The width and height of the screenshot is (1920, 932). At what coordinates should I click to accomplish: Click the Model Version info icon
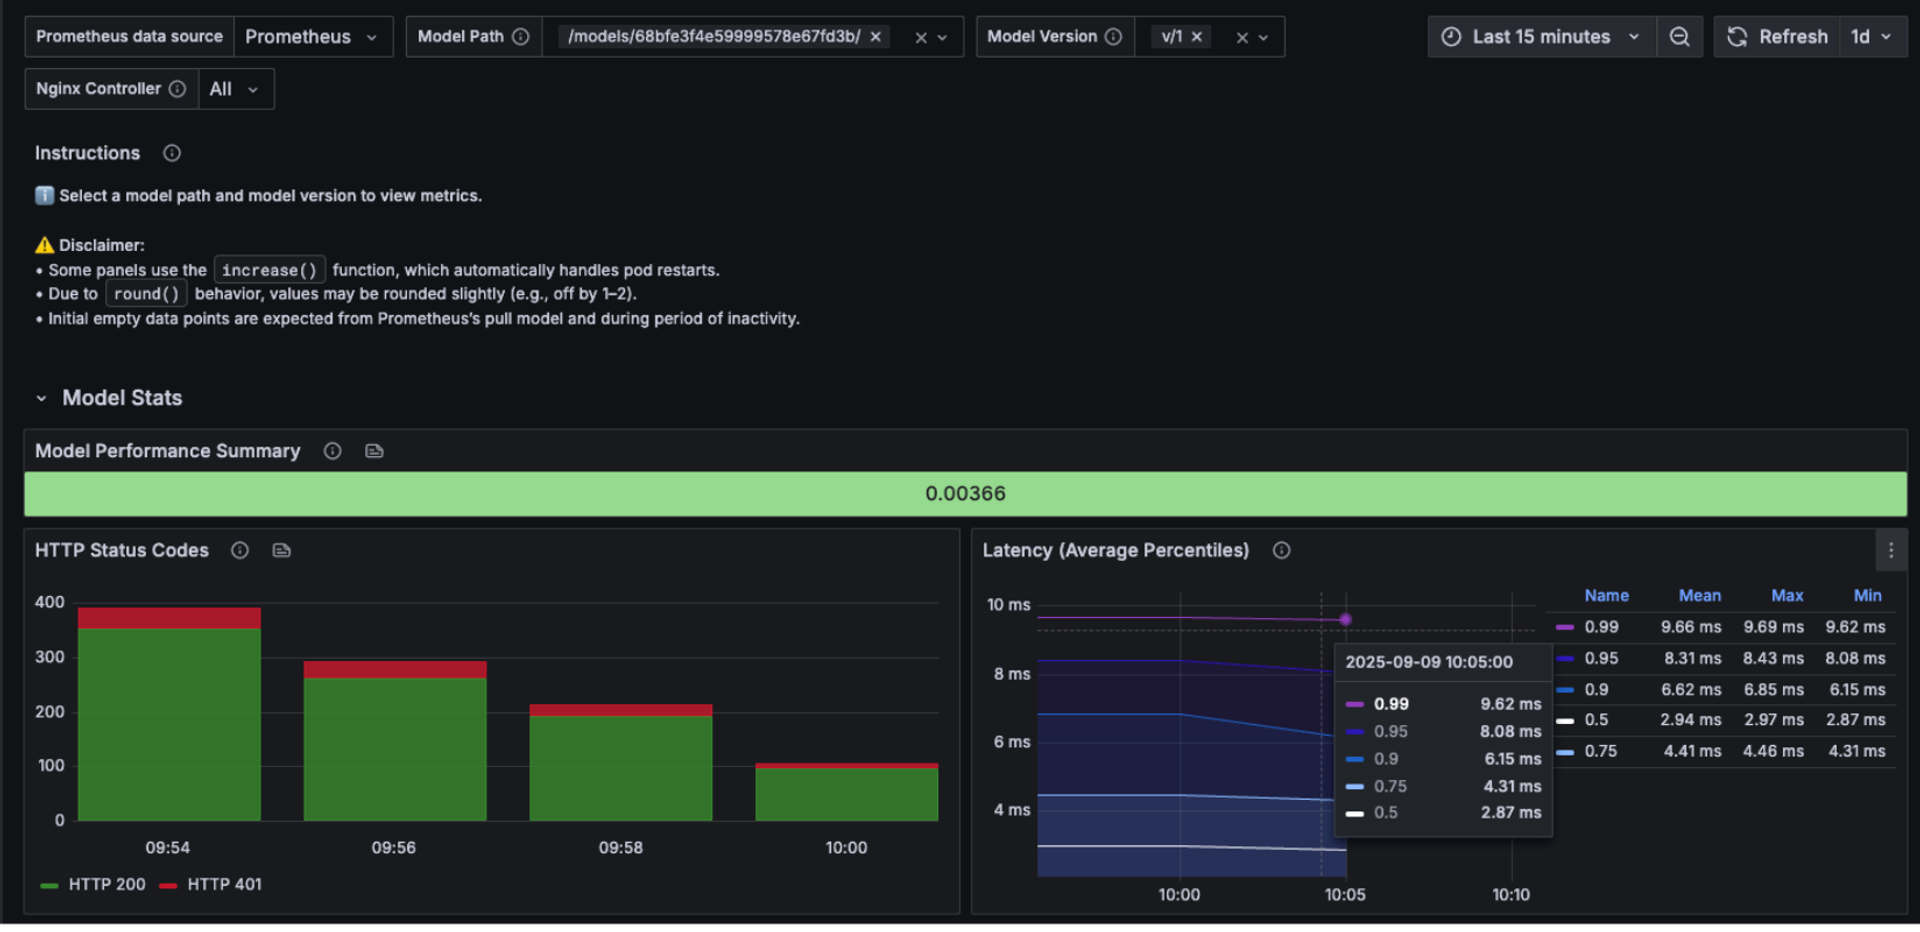1113,37
